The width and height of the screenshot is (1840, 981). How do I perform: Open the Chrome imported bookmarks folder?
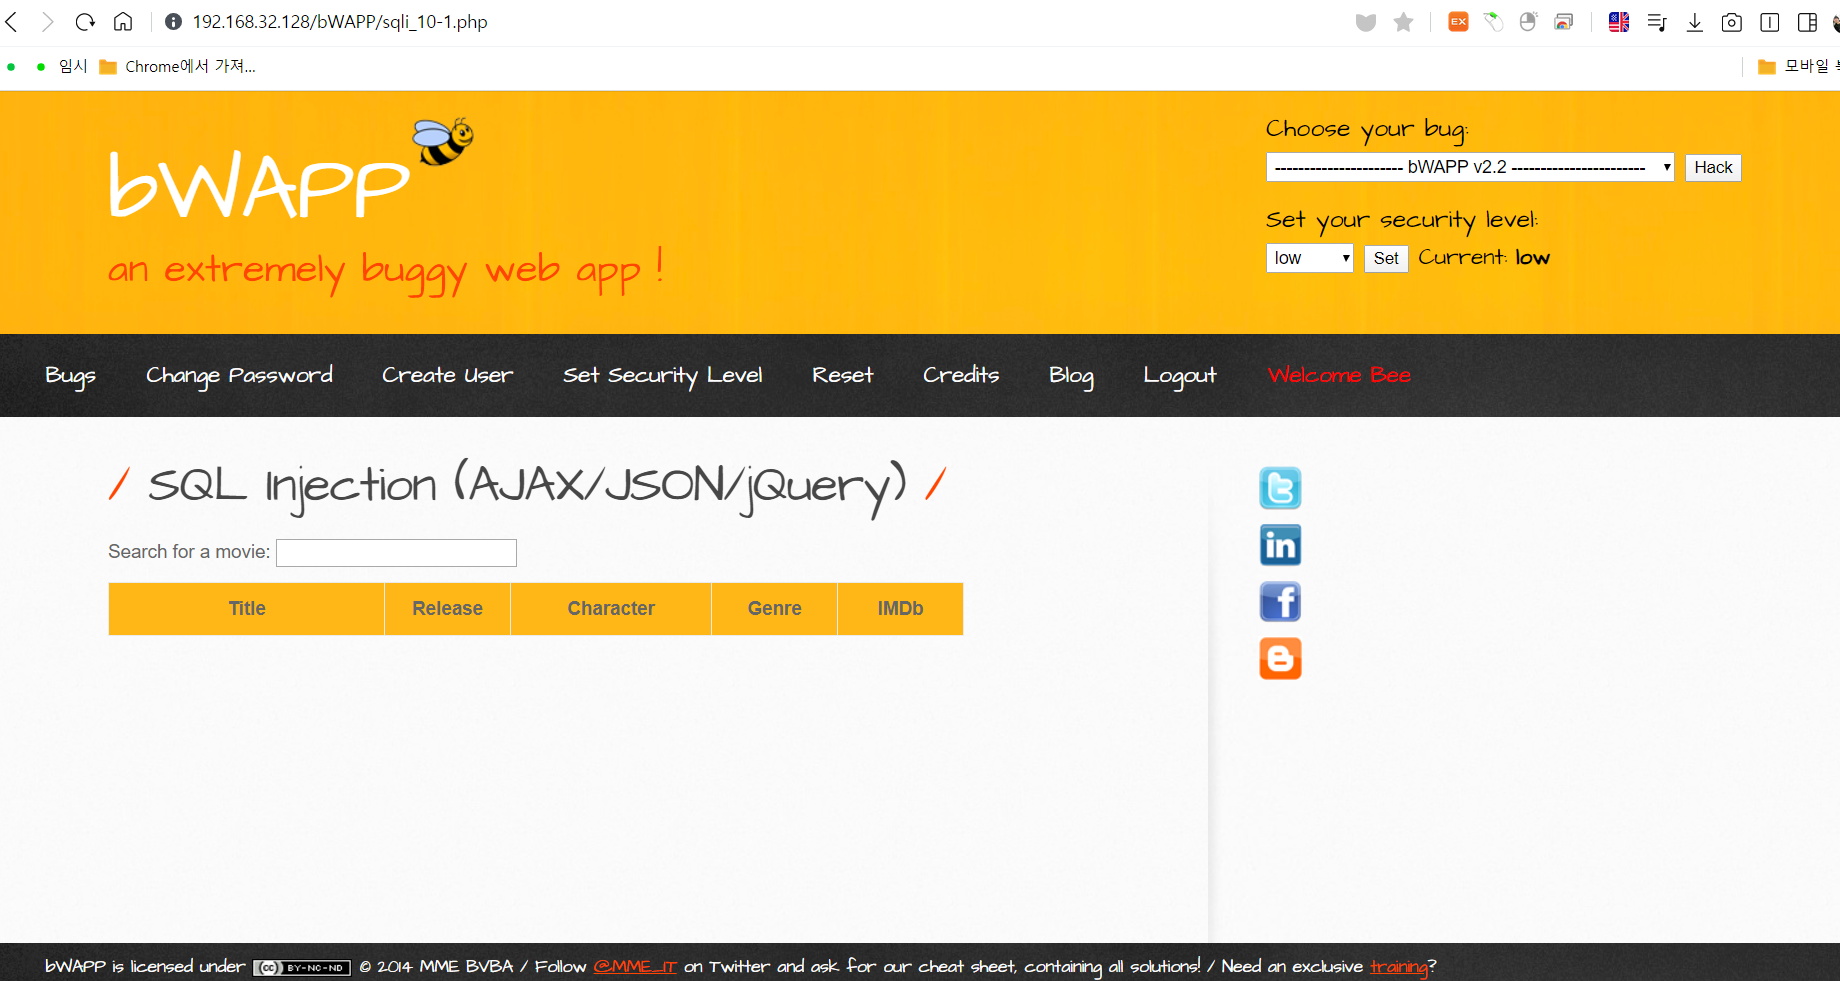pos(178,67)
